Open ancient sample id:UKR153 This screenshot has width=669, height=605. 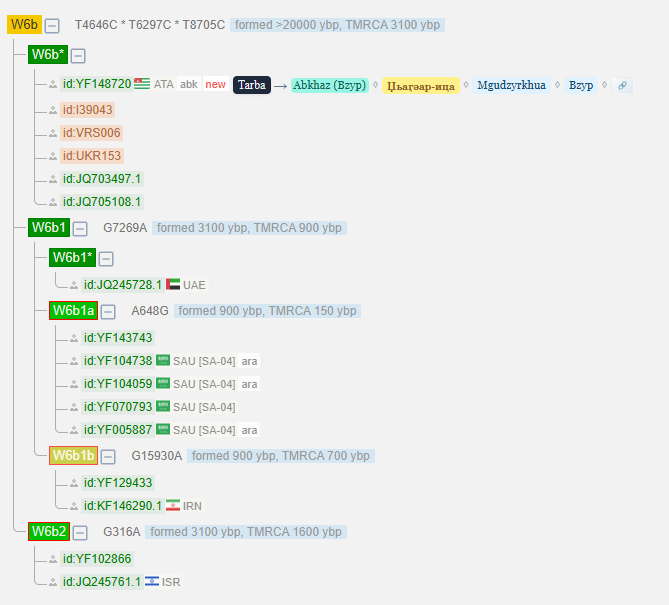point(92,156)
